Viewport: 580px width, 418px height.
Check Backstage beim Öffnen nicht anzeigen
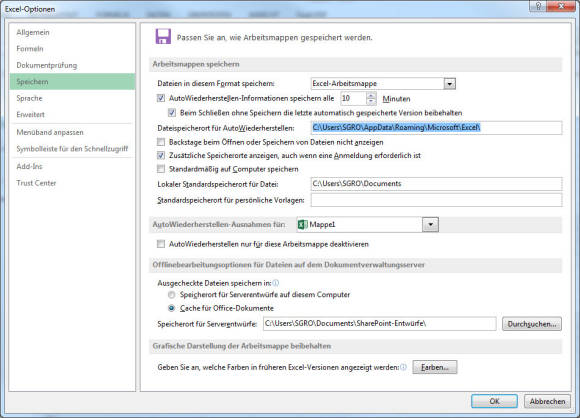pos(161,142)
